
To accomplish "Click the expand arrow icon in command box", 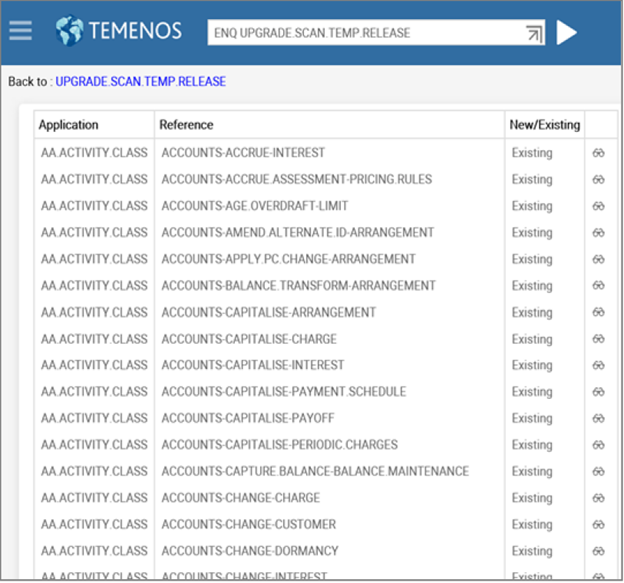I will pyautogui.click(x=535, y=34).
